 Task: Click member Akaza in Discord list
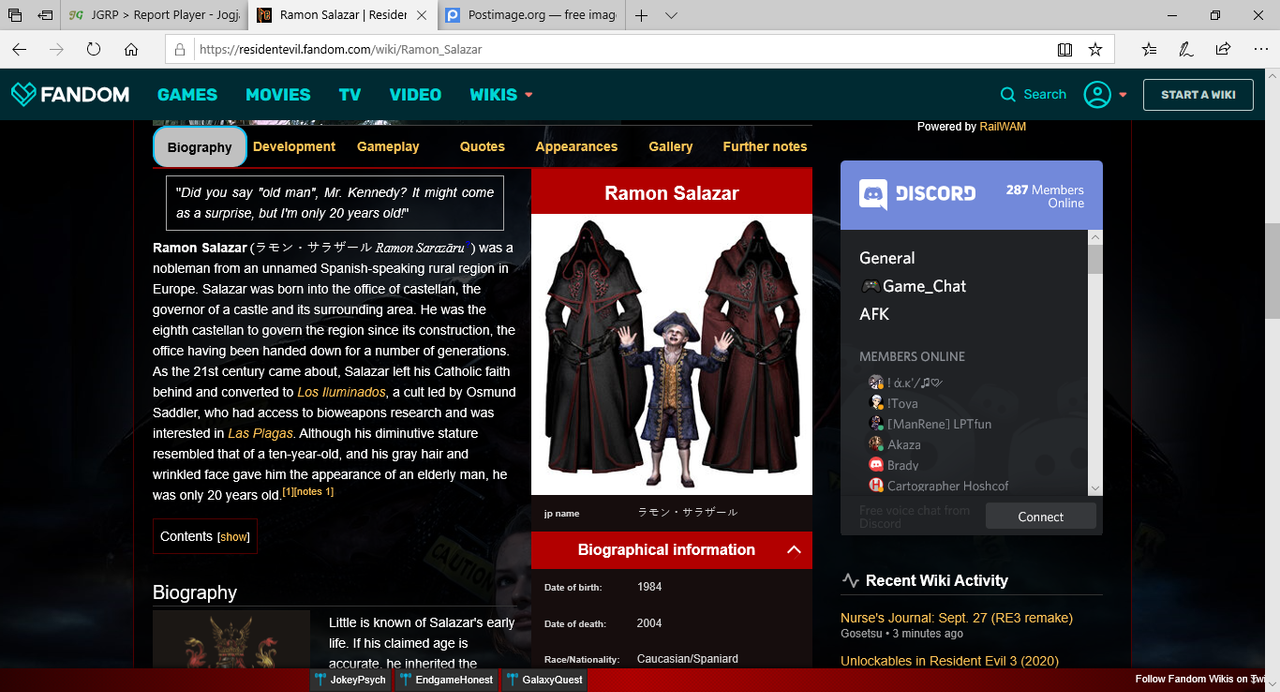(894, 444)
